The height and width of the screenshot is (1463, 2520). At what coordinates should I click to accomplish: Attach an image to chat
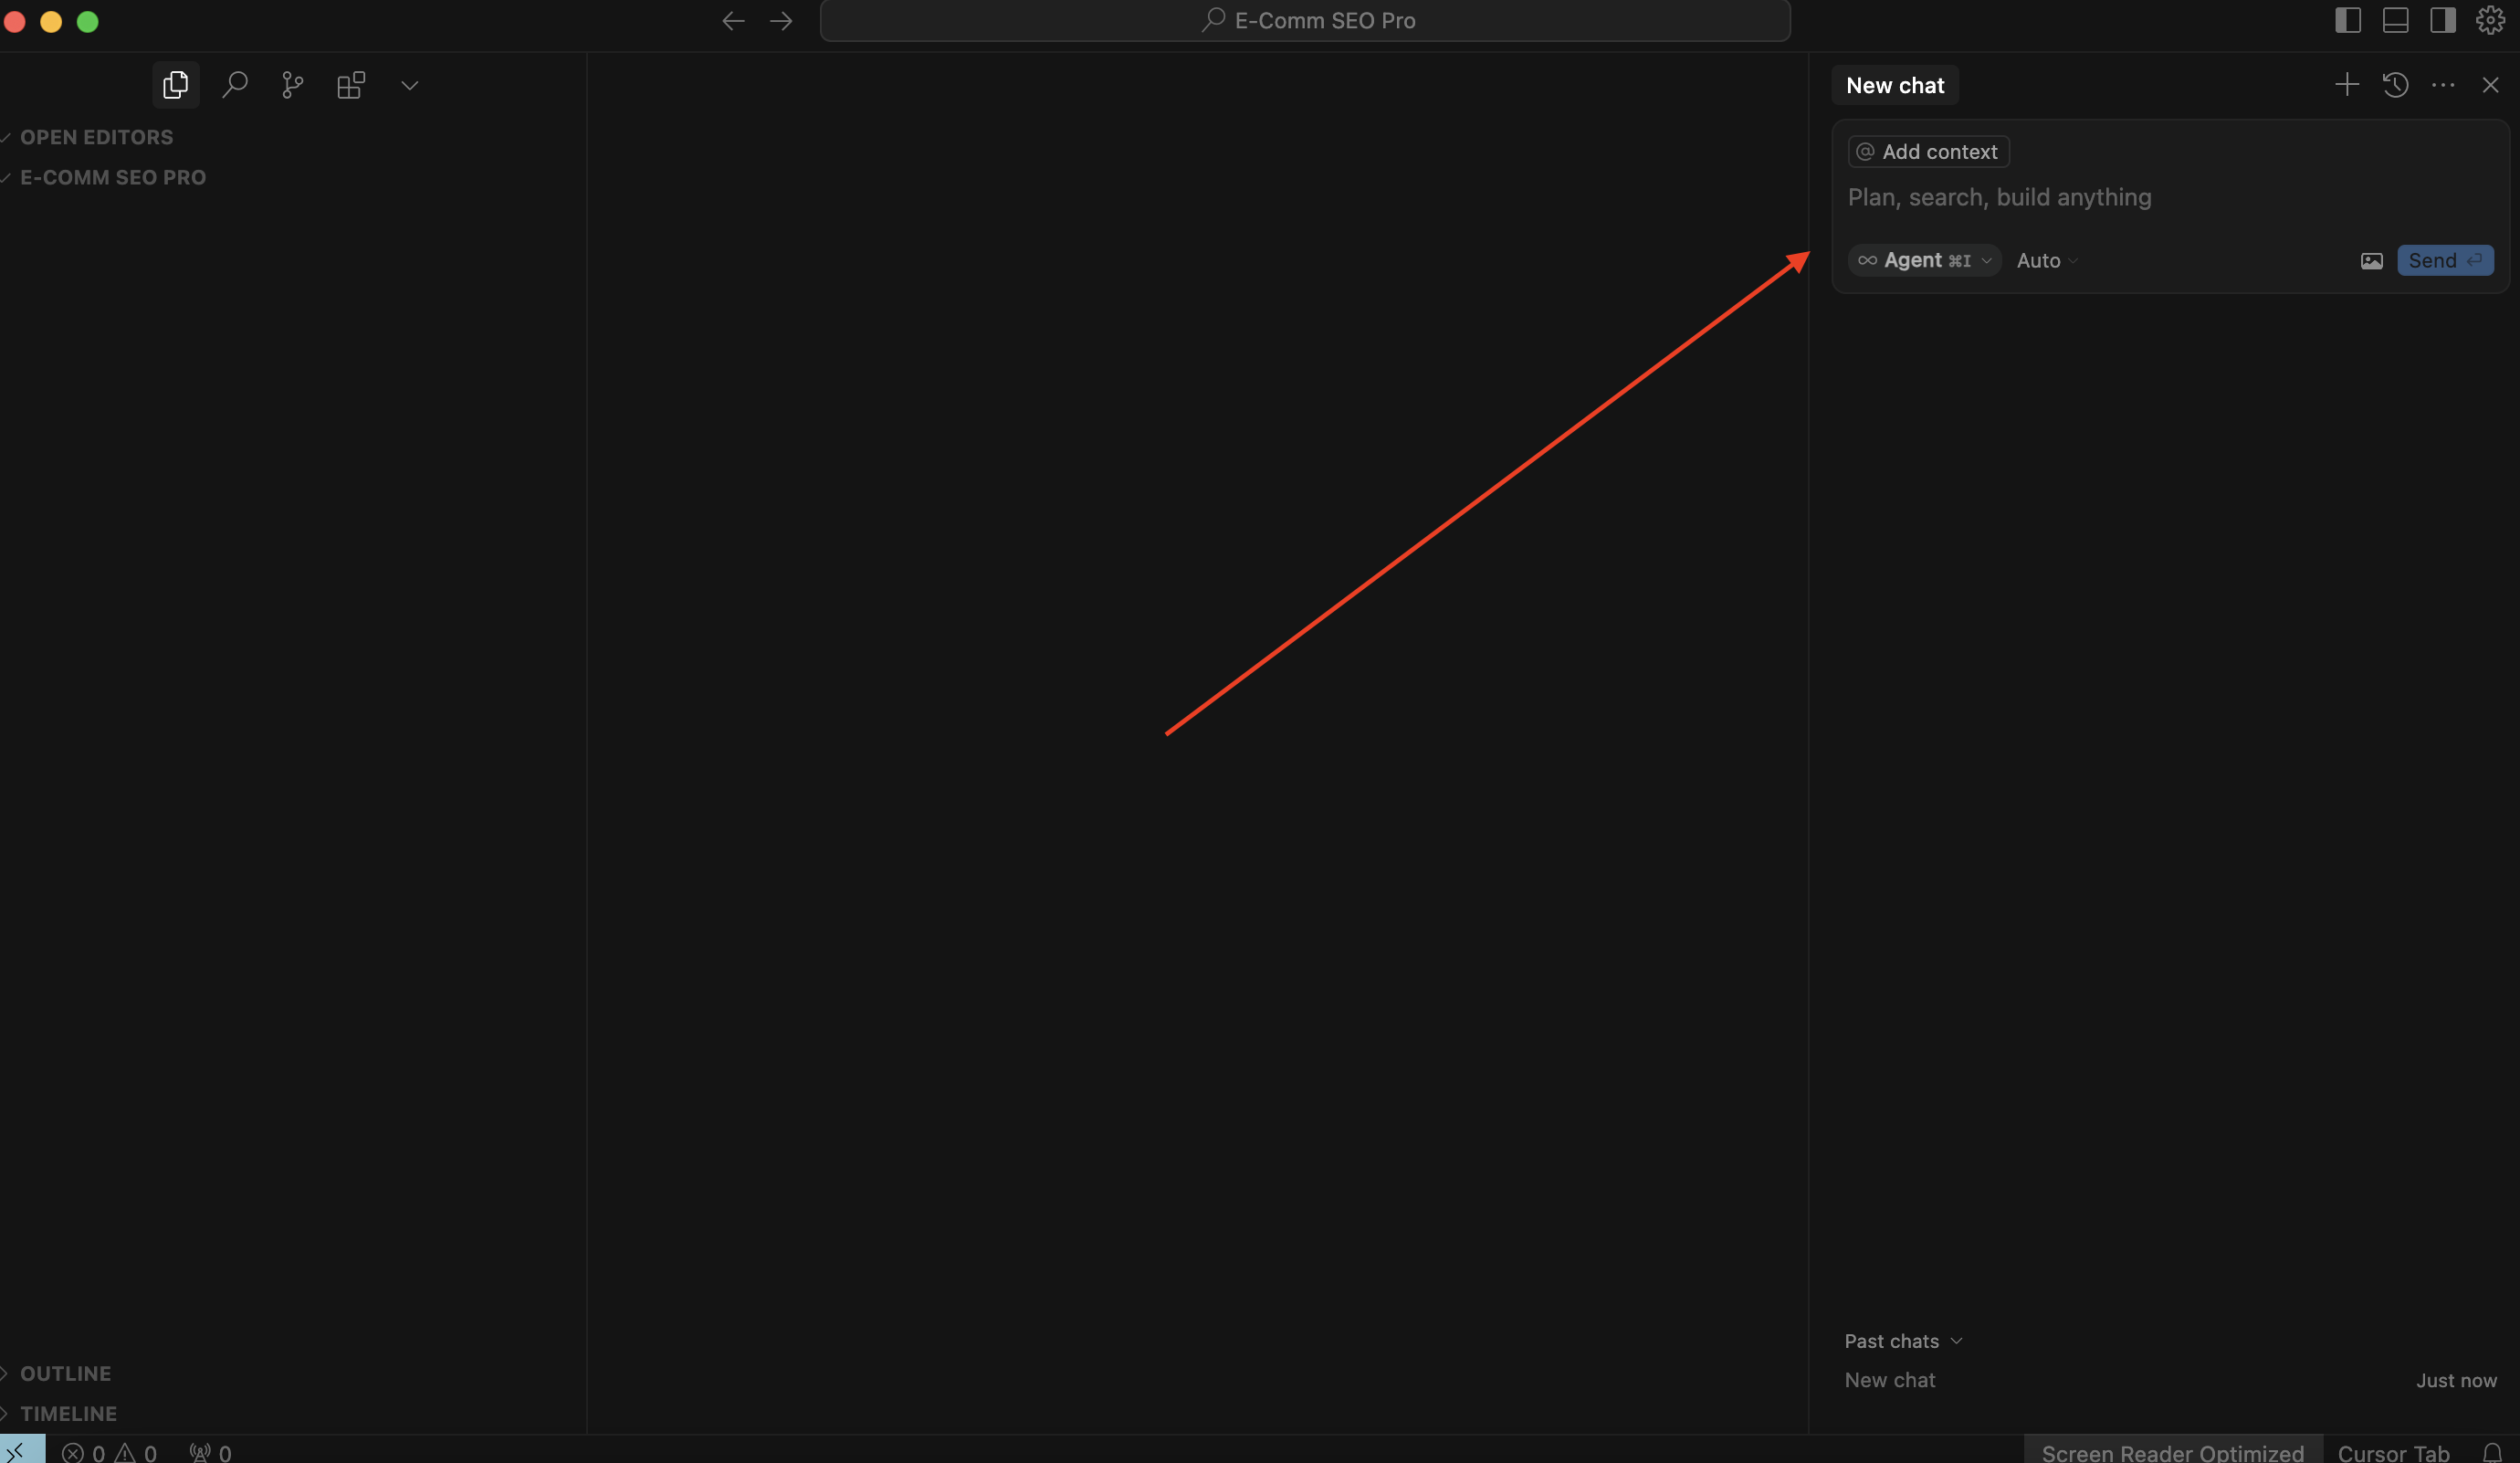(2371, 261)
